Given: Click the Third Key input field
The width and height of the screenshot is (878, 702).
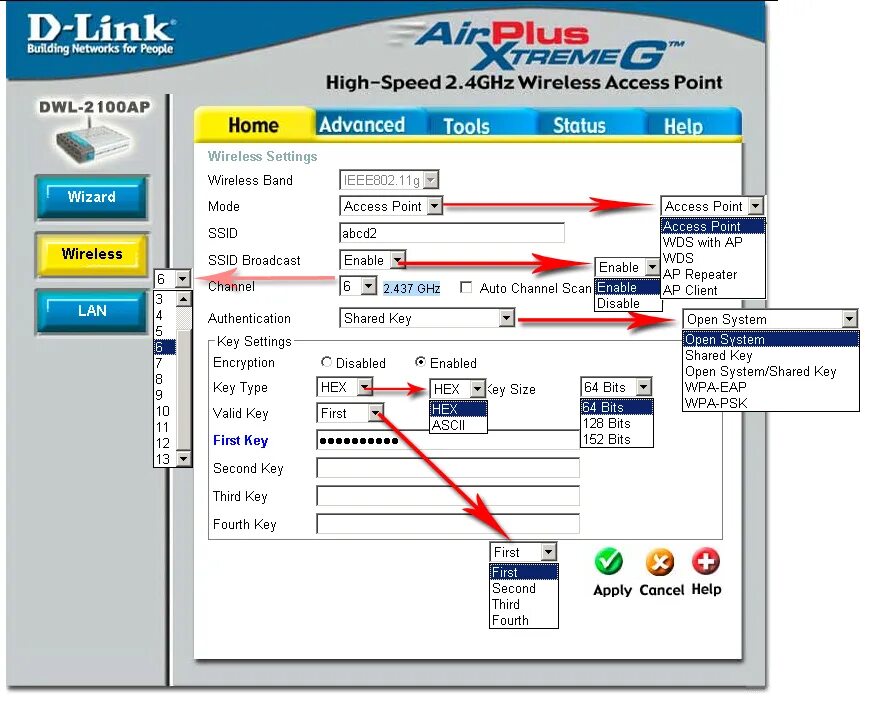Looking at the screenshot, I should click(x=448, y=496).
